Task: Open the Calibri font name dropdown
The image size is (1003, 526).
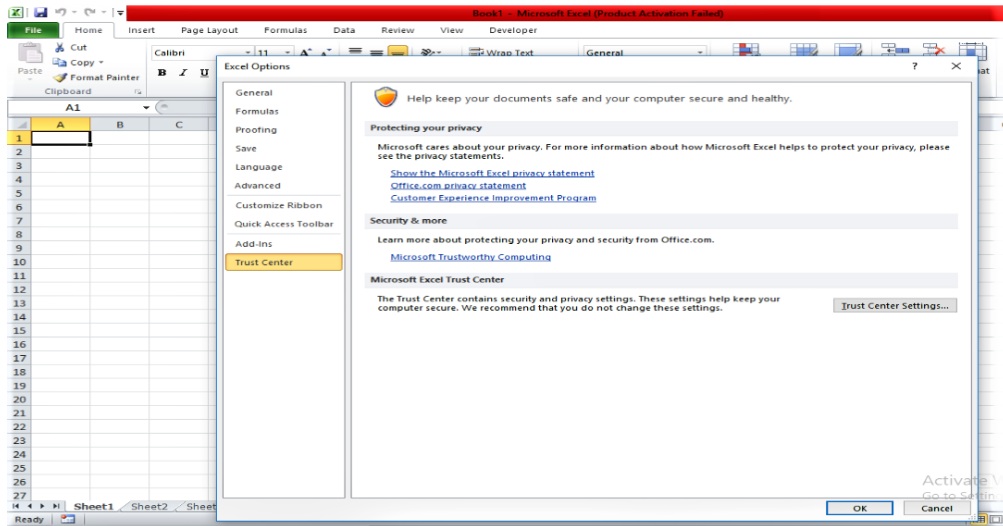Action: pyautogui.click(x=248, y=52)
